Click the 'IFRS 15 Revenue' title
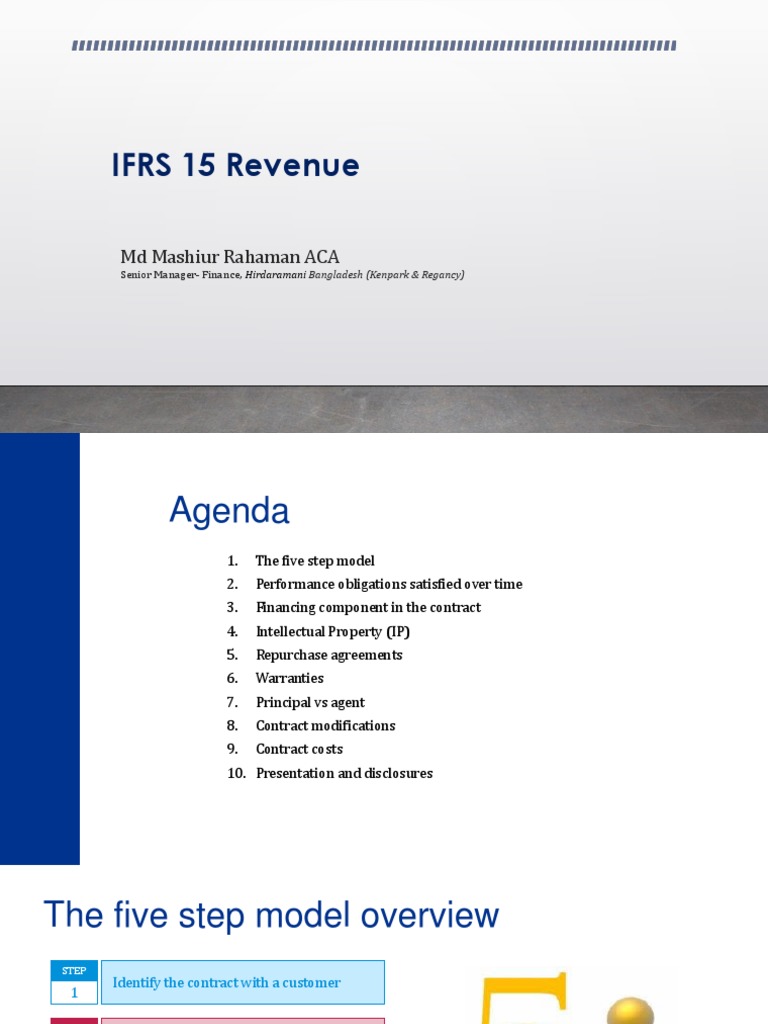 [235, 165]
